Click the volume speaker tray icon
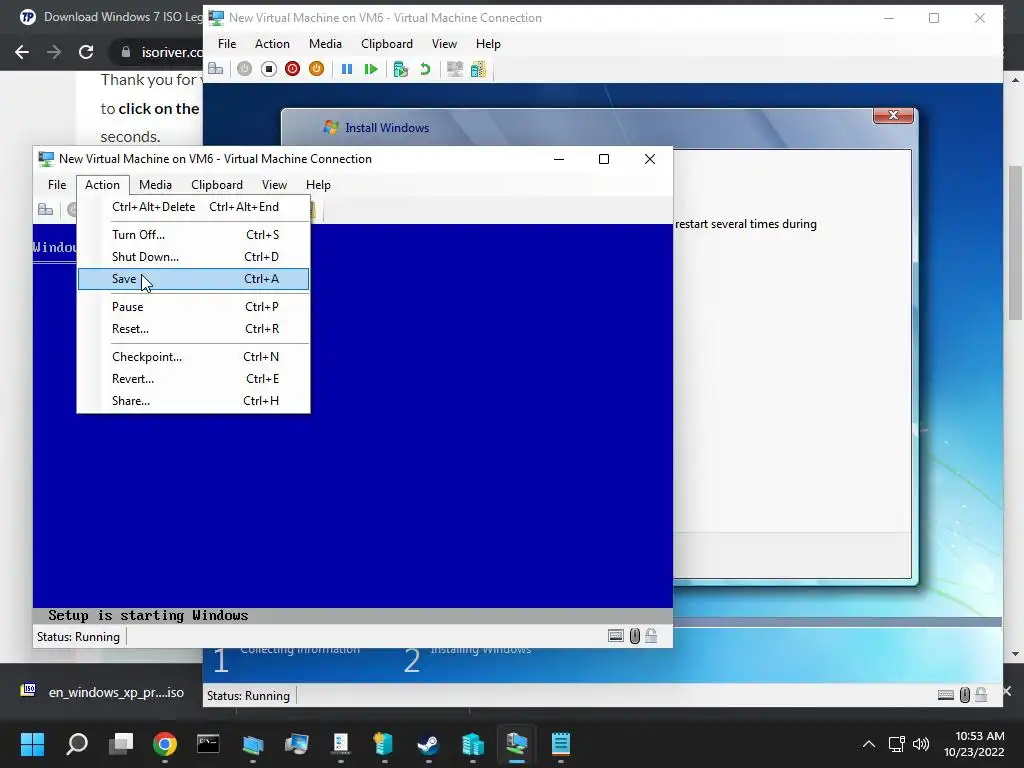 [x=921, y=744]
